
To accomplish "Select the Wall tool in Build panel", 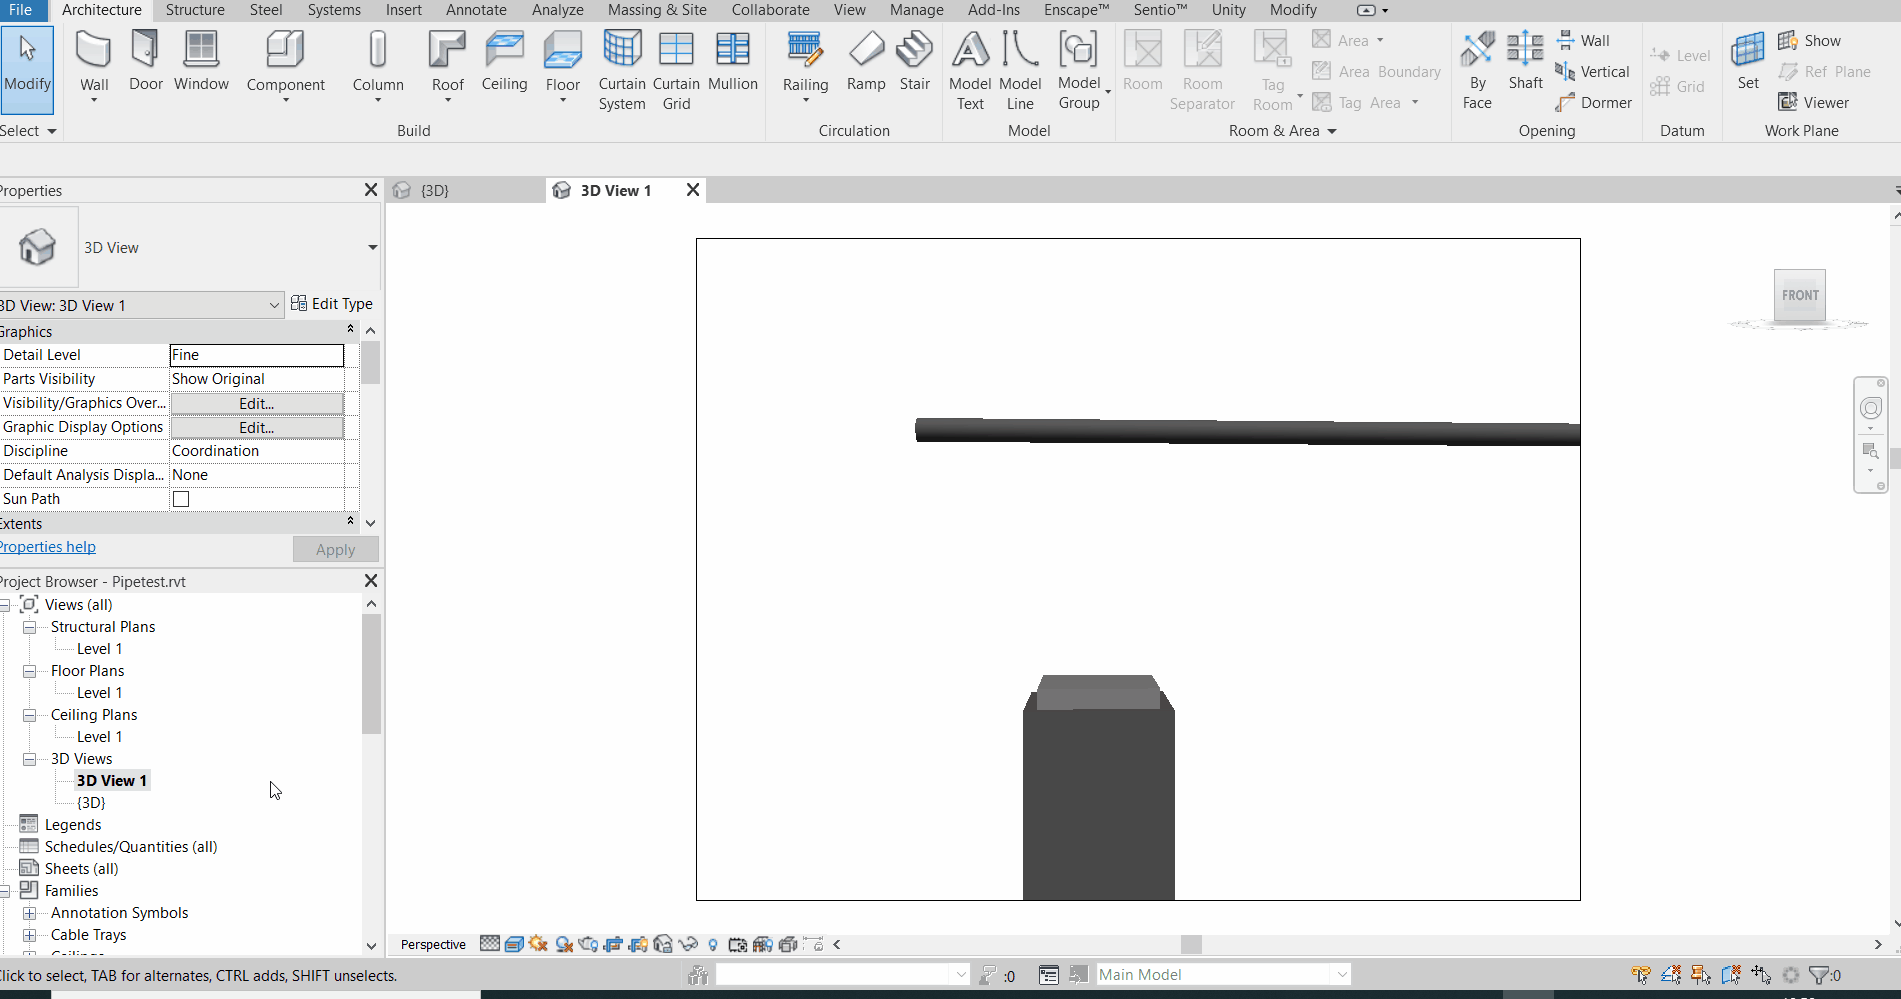I will point(94,62).
